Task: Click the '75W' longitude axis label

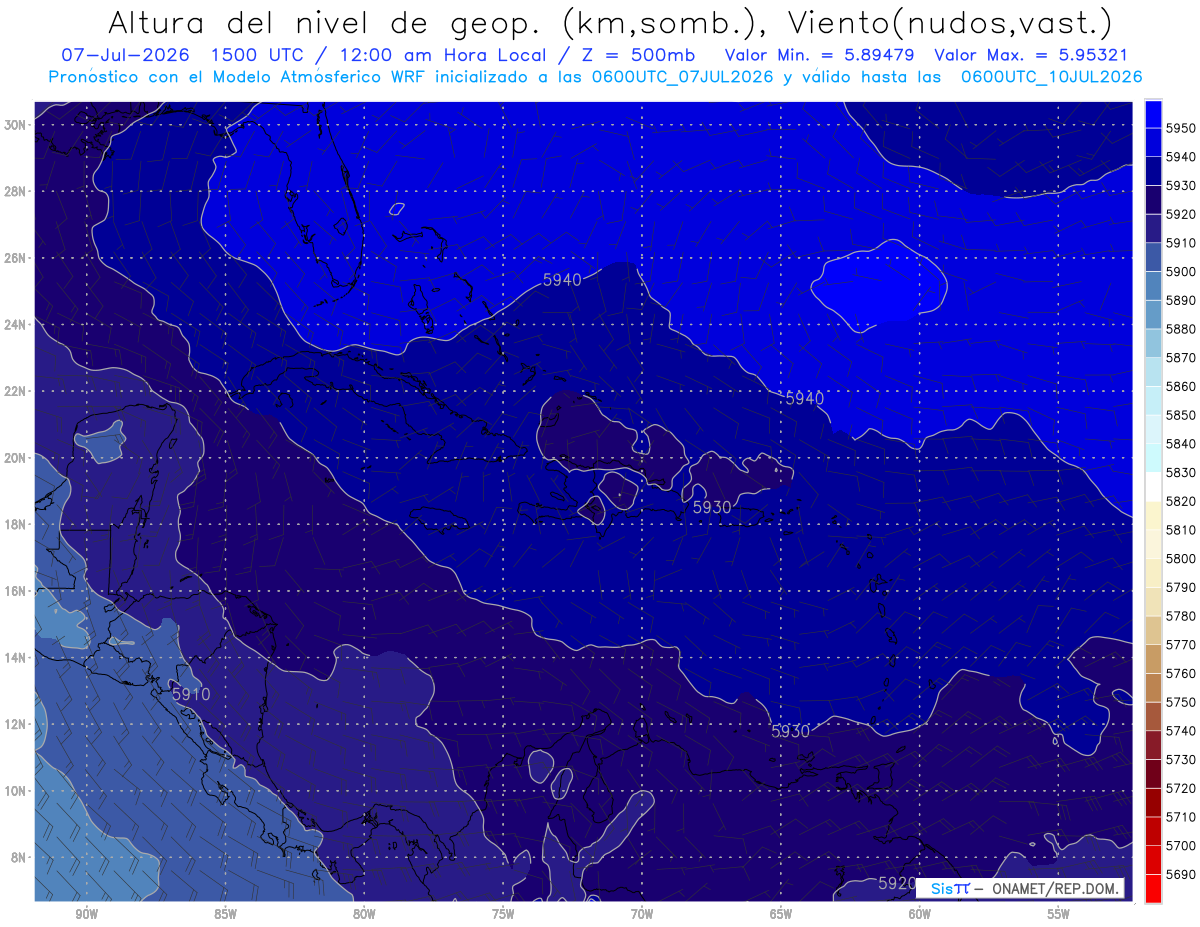Action: [x=503, y=914]
